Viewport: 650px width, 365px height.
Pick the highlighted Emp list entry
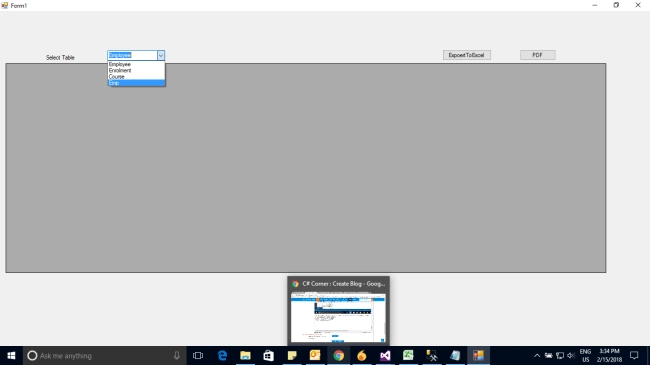pos(136,83)
